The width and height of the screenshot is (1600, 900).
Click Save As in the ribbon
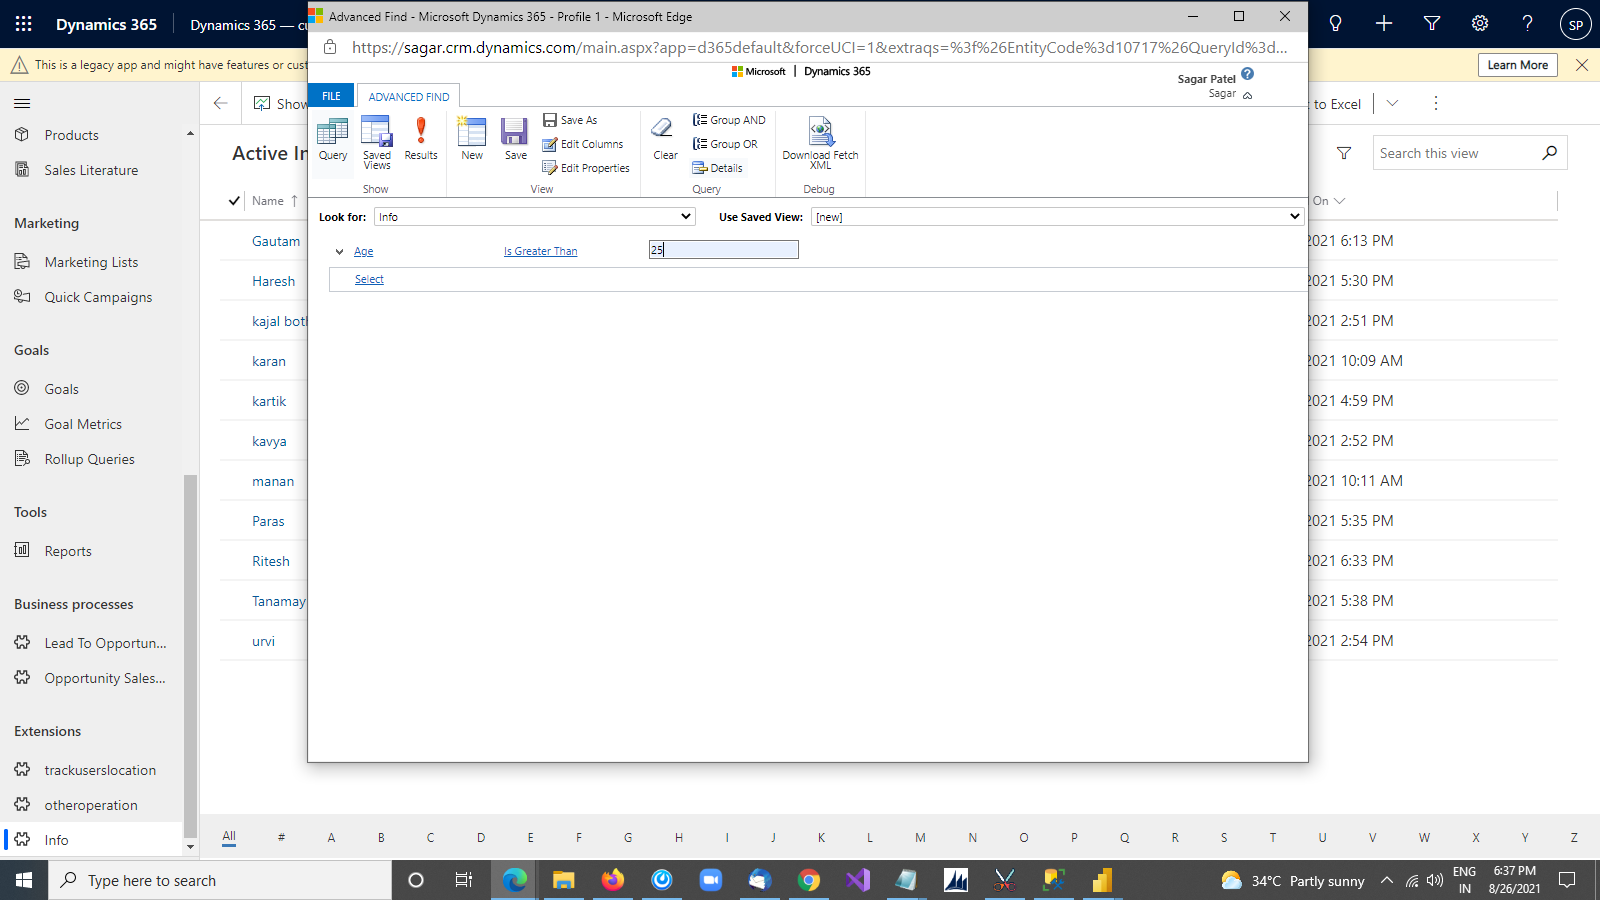[570, 120]
